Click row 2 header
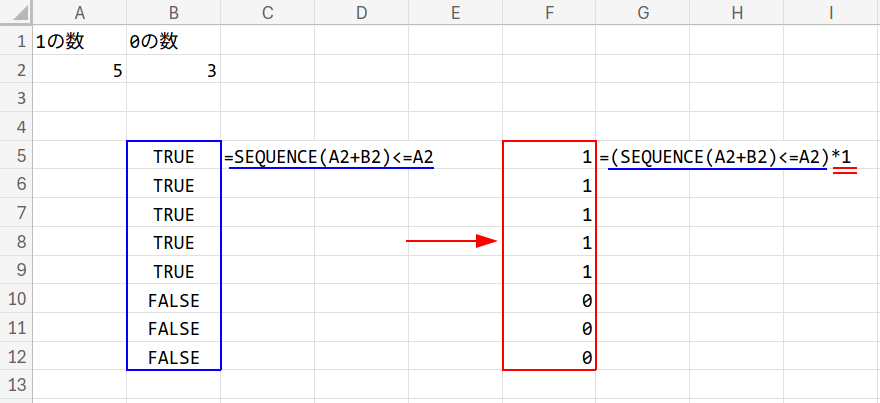This screenshot has height=403, width=880. tap(16, 71)
